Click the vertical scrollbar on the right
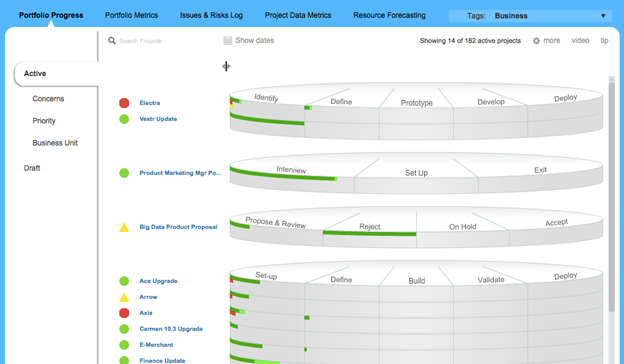Screen dimensions: 624x364 [612, 195]
